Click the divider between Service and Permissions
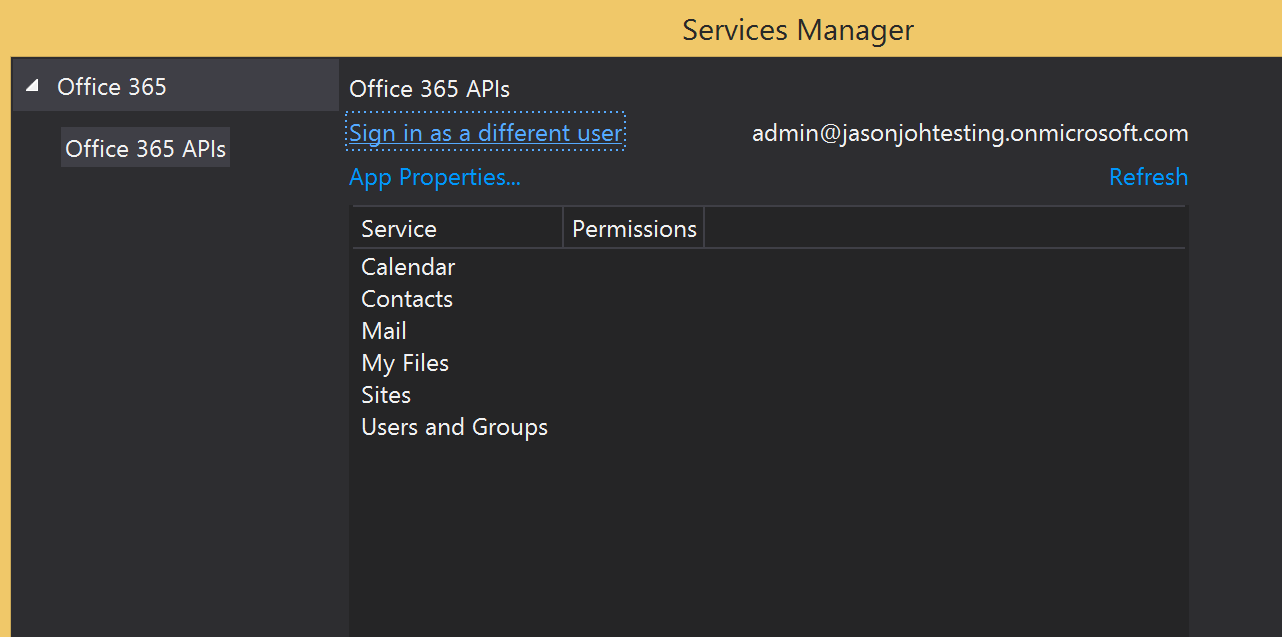This screenshot has width=1282, height=637. point(563,229)
